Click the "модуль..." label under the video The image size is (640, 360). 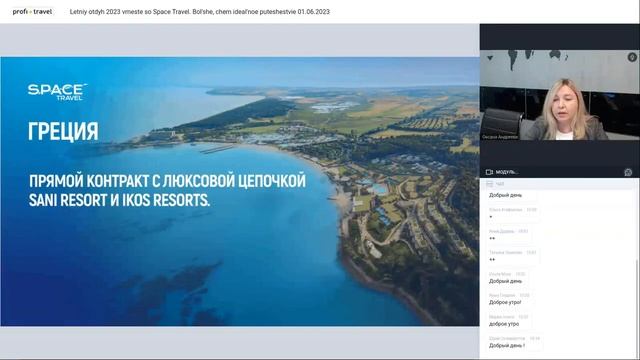[x=507, y=172]
